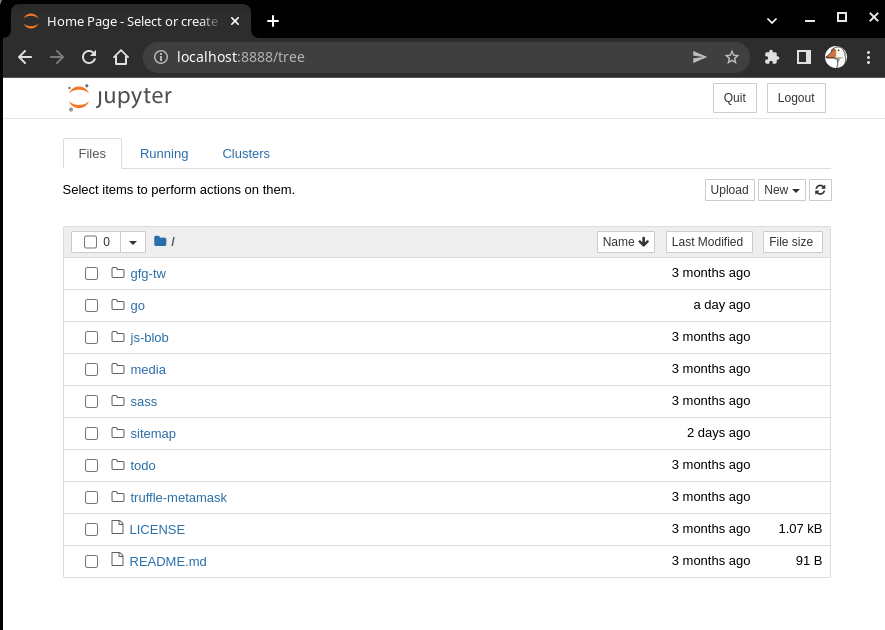
Task: Toggle the browser side panel icon
Action: (x=804, y=57)
